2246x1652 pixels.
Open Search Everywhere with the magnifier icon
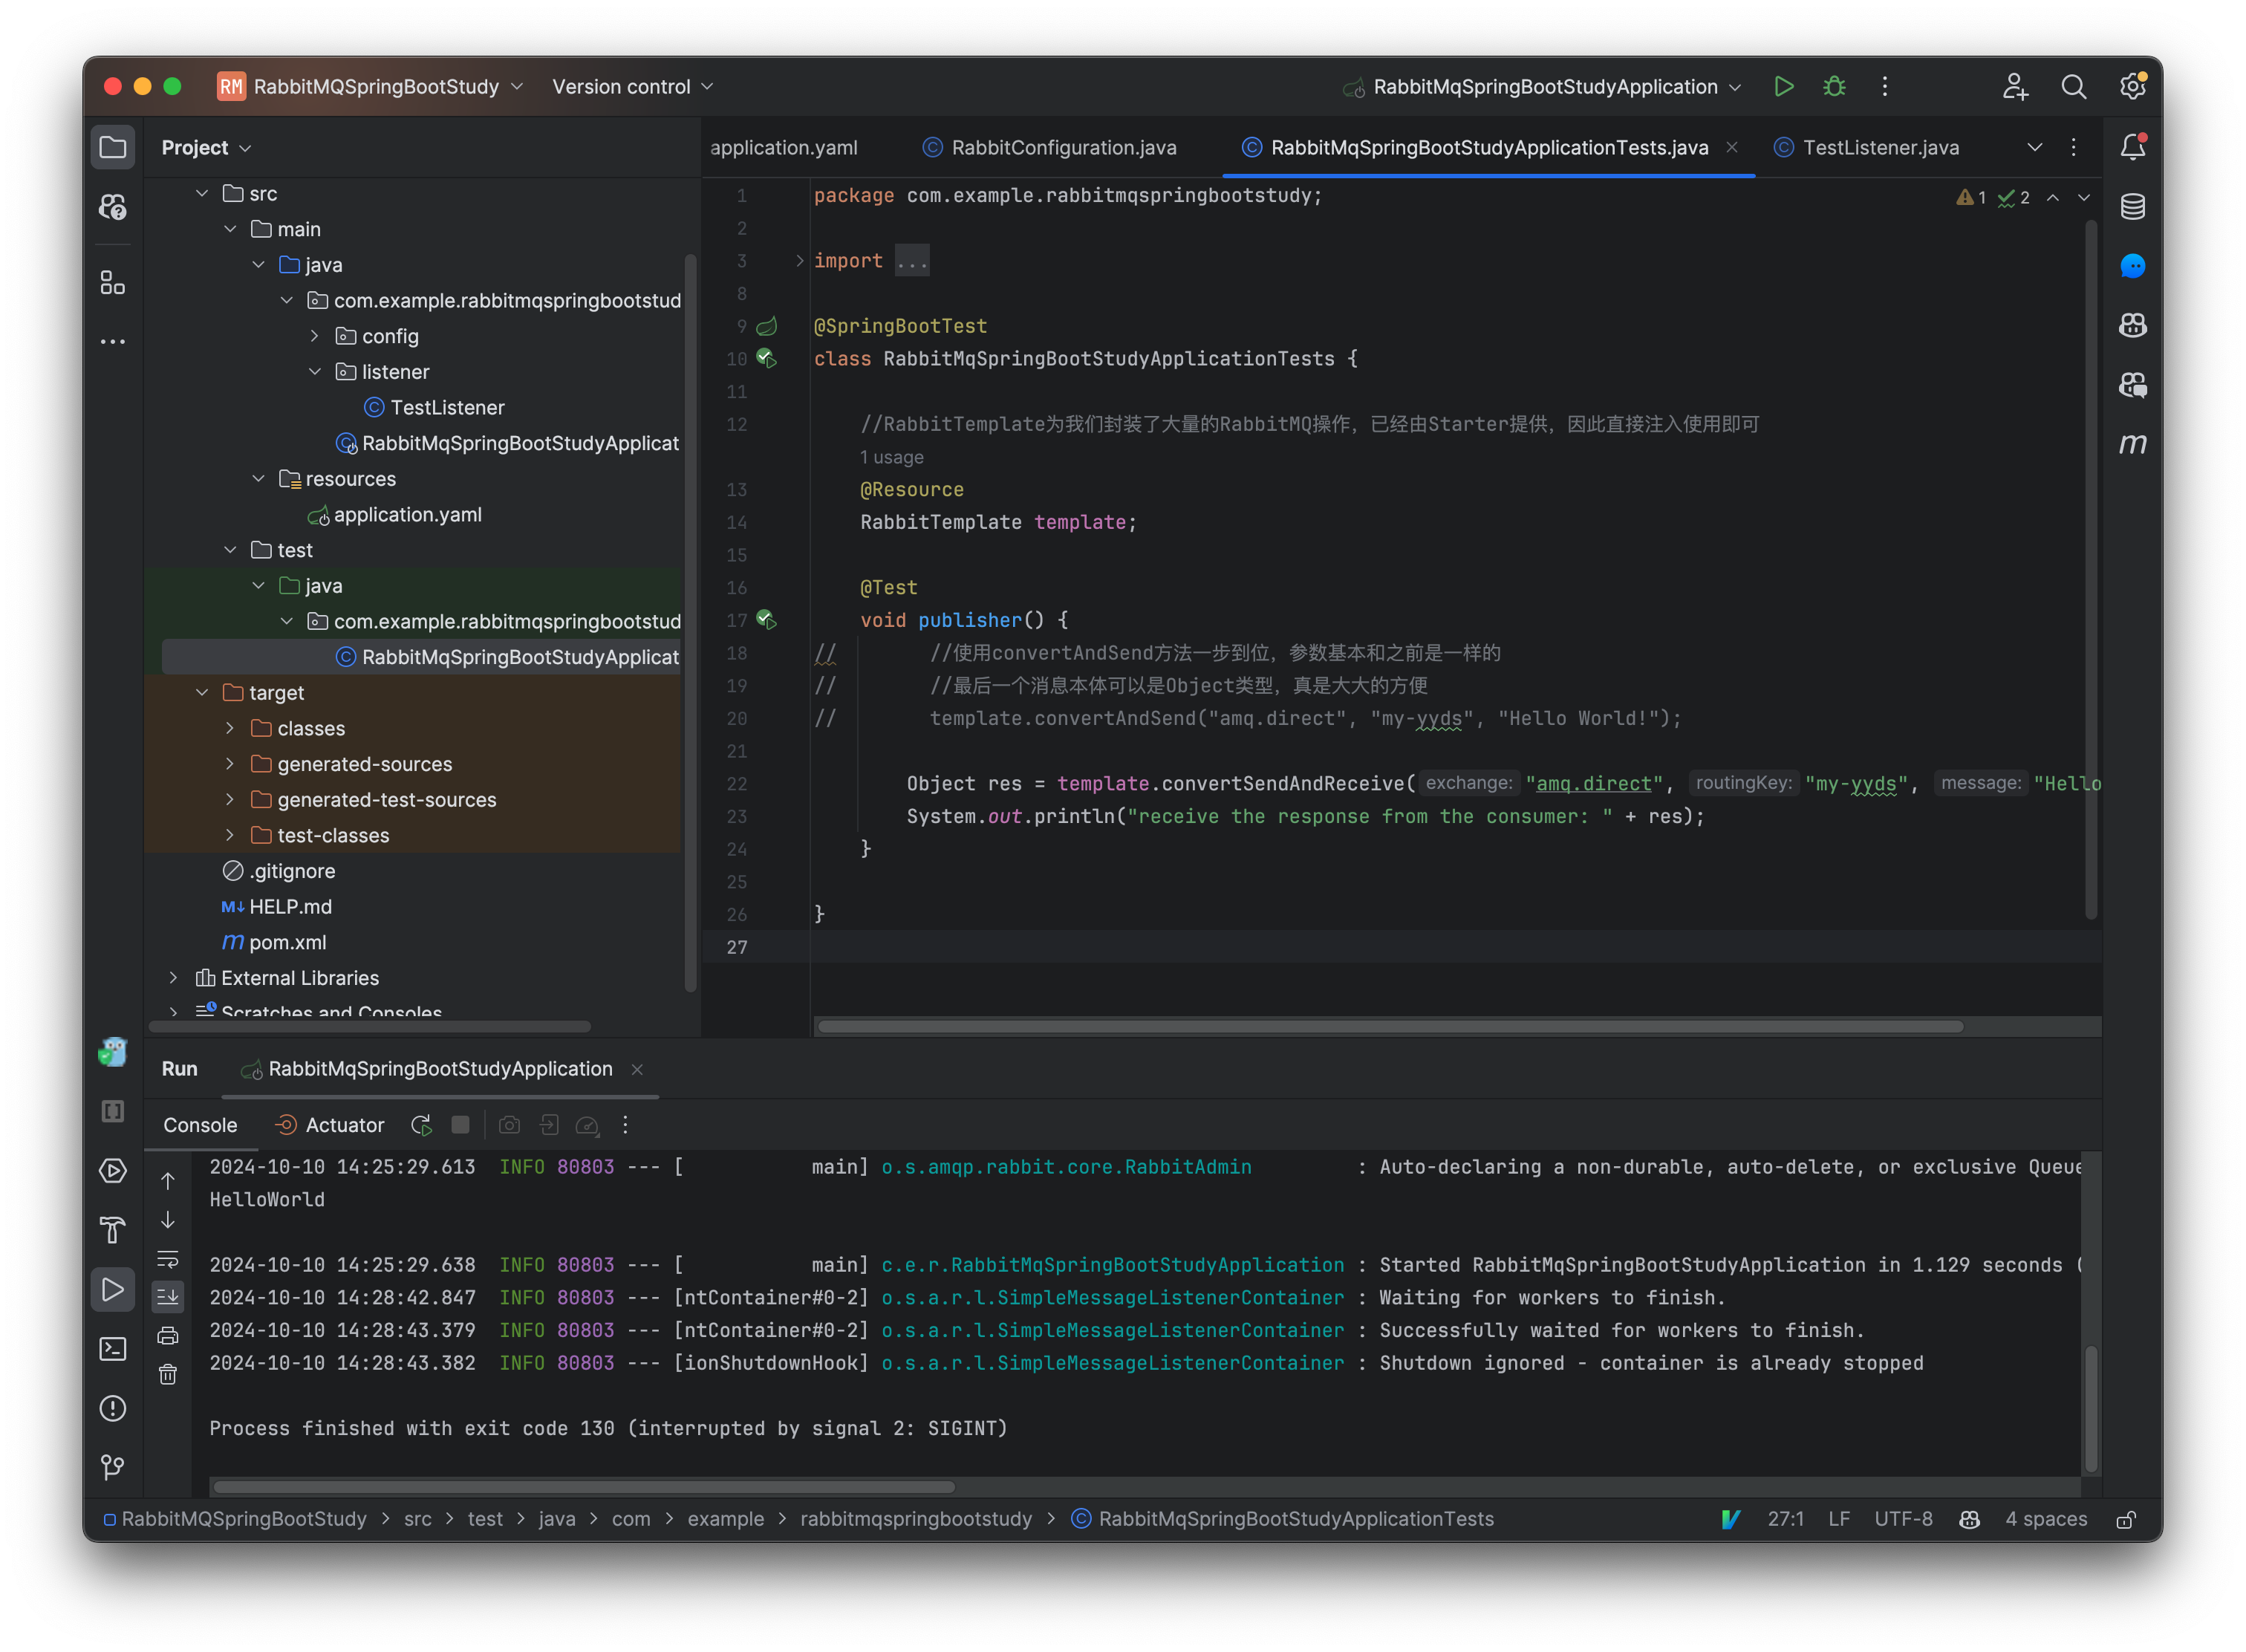2074,86
